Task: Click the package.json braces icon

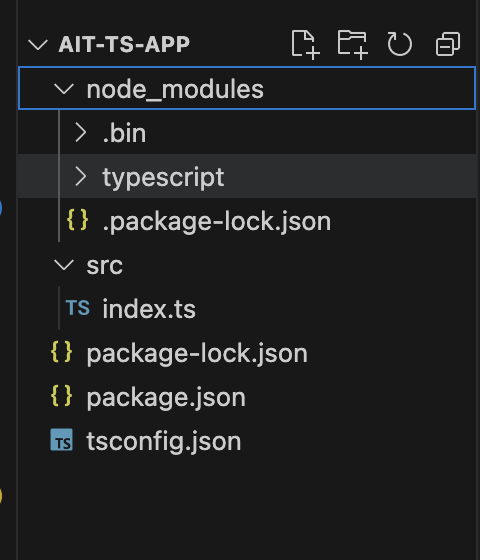Action: pyautogui.click(x=61, y=396)
